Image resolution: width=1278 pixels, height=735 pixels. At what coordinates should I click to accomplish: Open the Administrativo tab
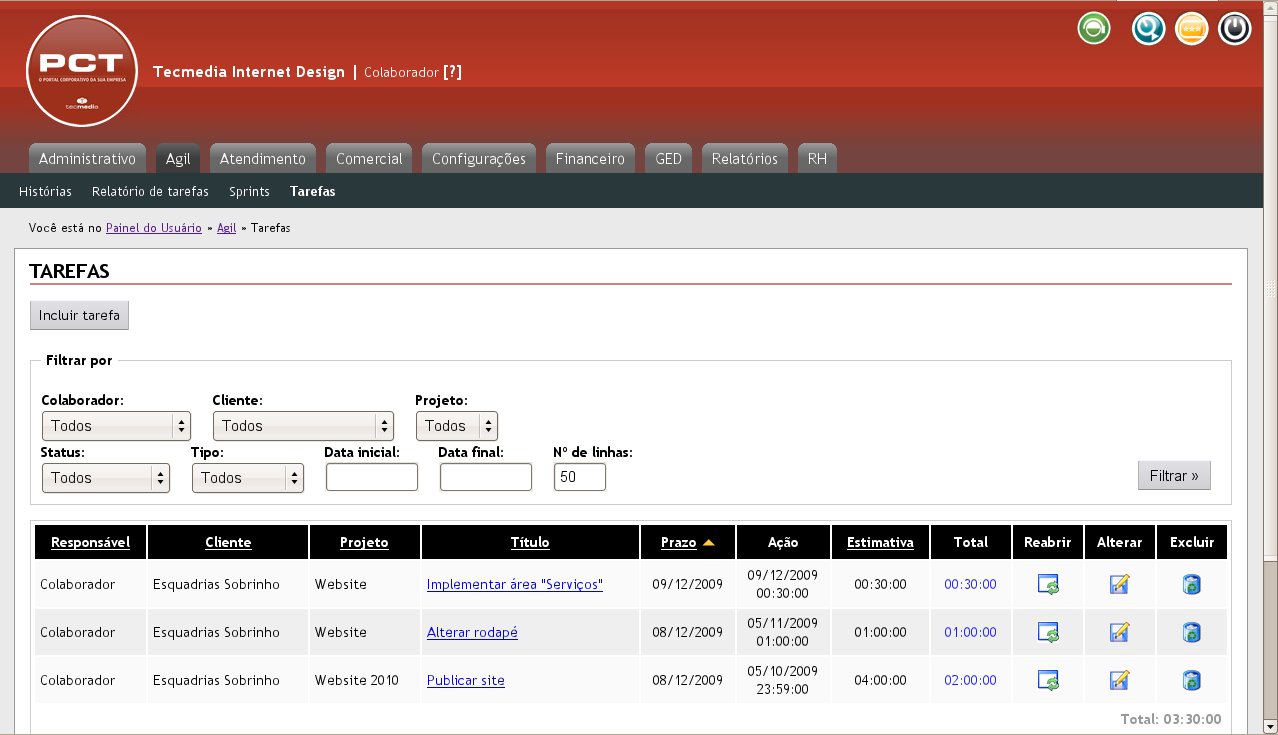(x=87, y=159)
